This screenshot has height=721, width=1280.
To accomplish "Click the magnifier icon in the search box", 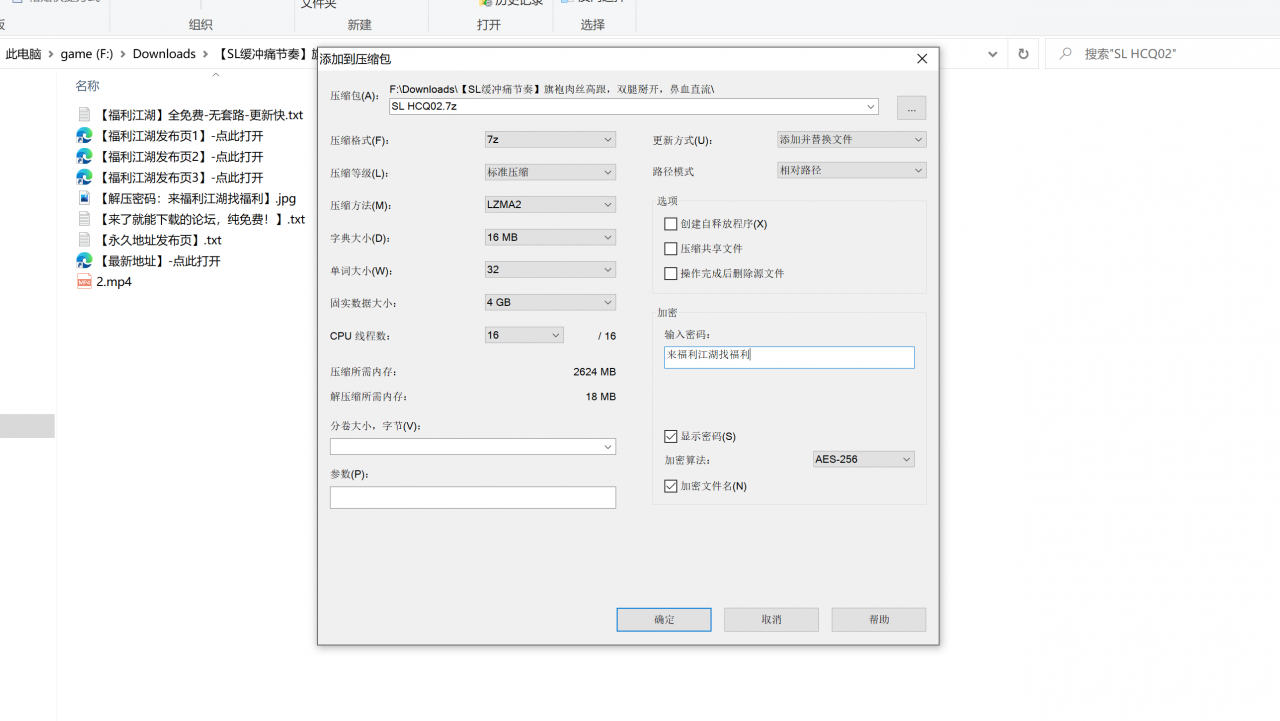I will click(x=1066, y=54).
